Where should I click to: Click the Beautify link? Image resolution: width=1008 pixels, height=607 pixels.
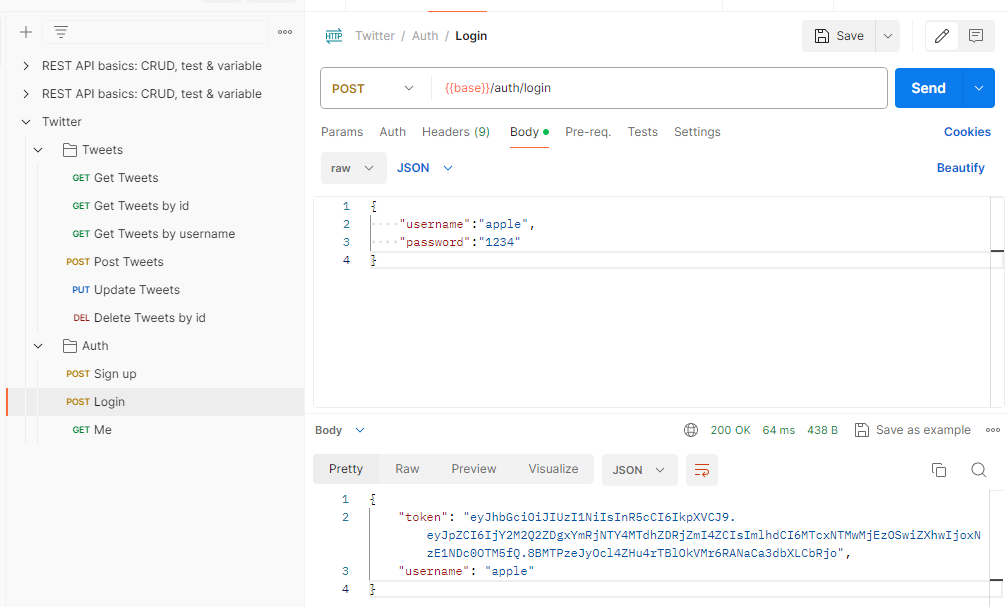pyautogui.click(x=960, y=168)
